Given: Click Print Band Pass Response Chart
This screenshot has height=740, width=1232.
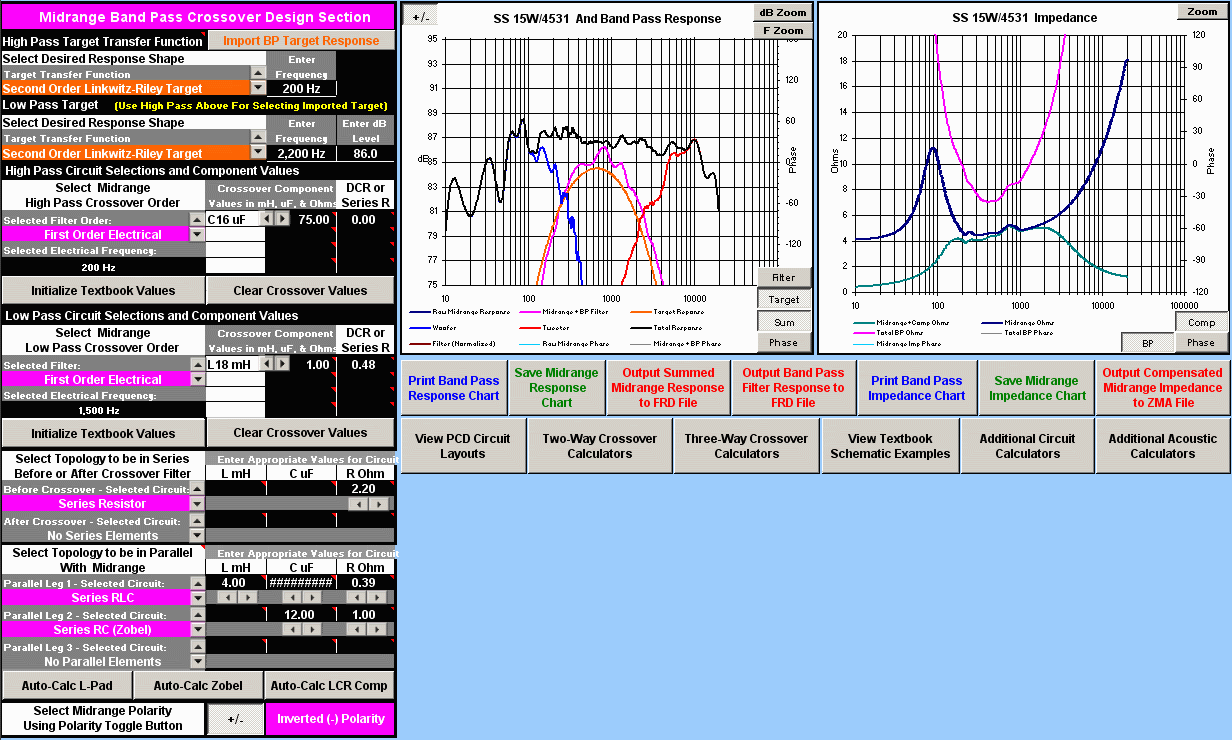Looking at the screenshot, I should [453, 388].
